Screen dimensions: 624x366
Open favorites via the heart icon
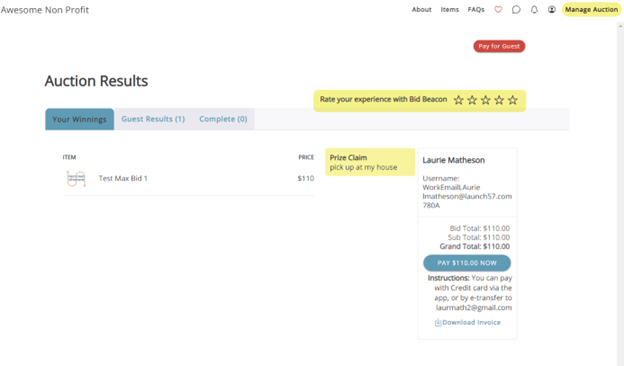498,10
